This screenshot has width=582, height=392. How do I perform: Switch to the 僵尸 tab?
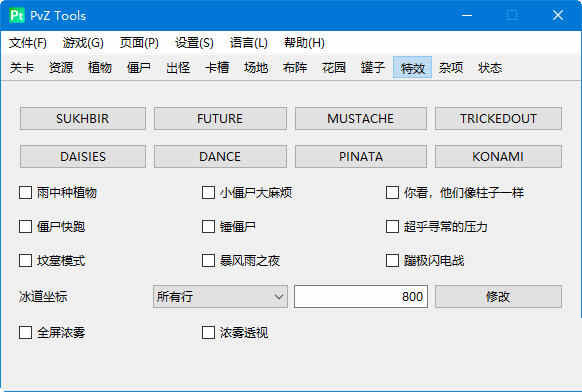tap(139, 68)
